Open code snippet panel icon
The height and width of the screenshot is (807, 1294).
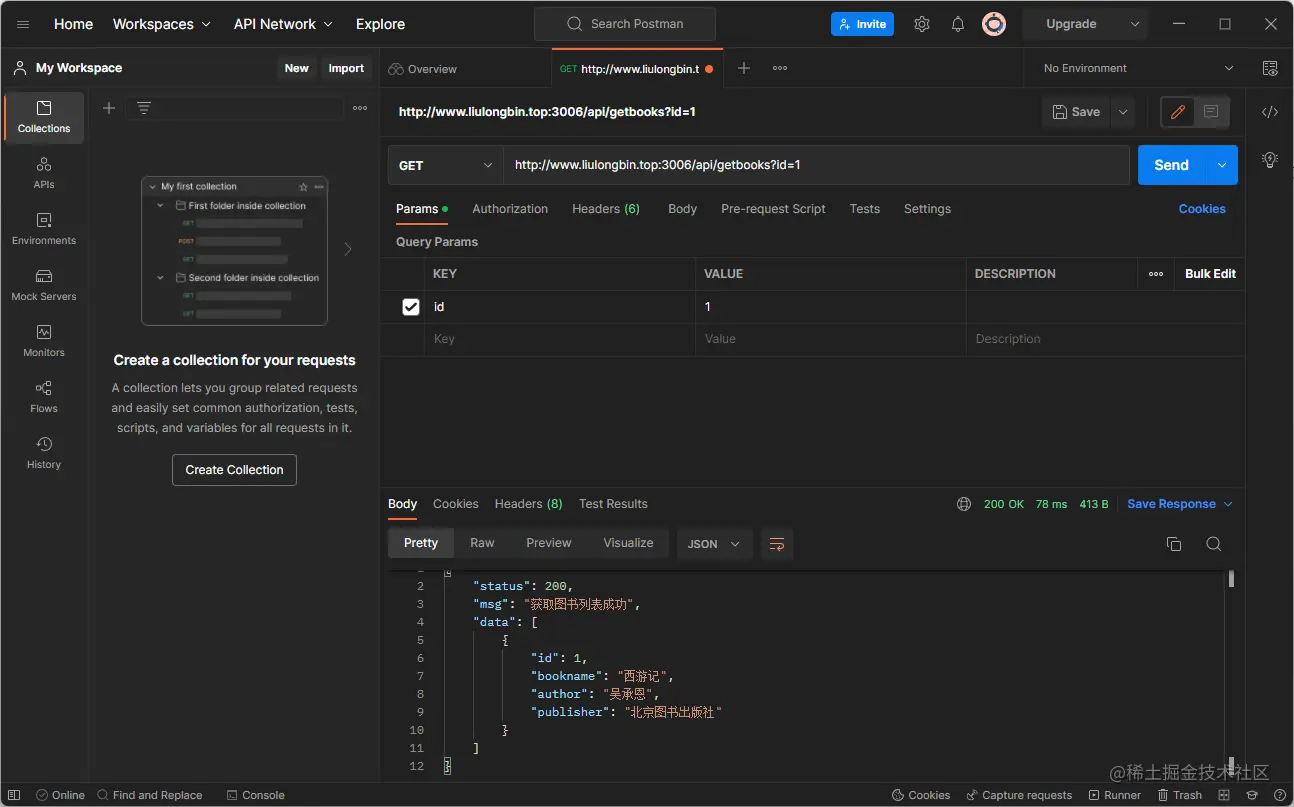click(1270, 112)
